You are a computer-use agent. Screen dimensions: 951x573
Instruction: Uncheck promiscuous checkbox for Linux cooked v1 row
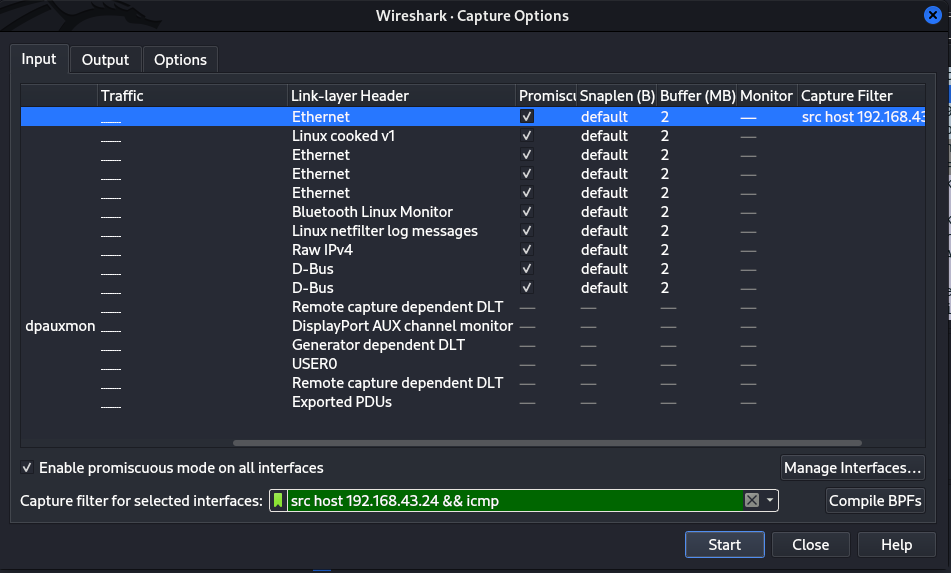pyautogui.click(x=527, y=136)
